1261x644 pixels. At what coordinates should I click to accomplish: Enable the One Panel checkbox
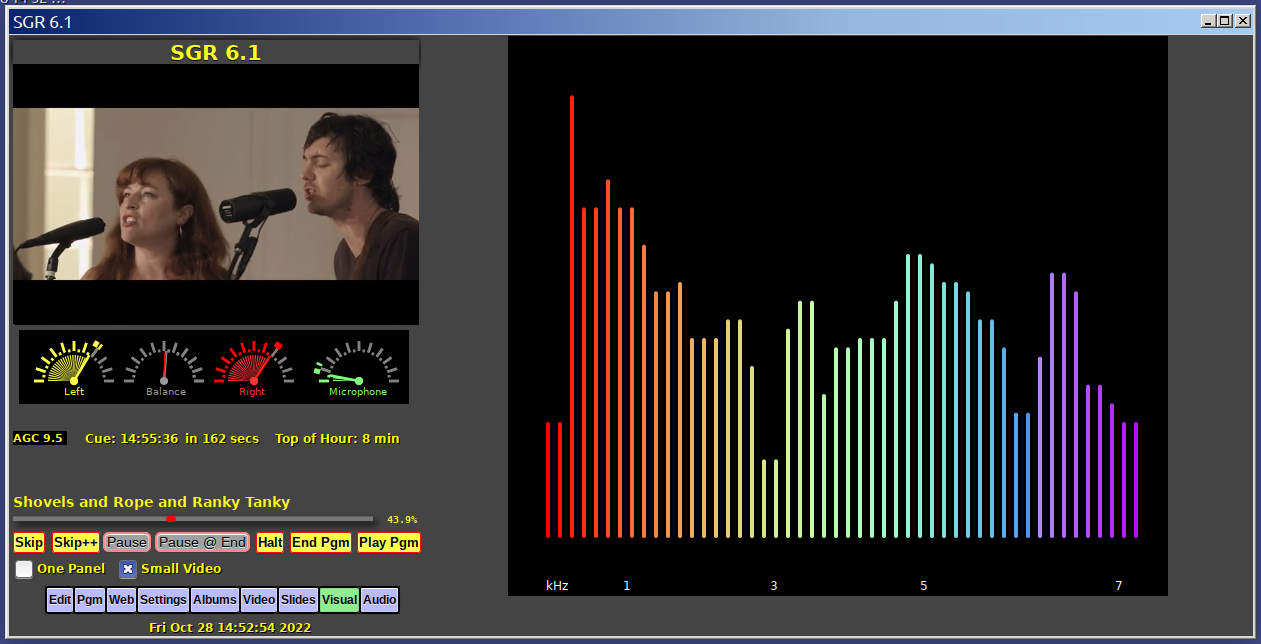coord(24,569)
